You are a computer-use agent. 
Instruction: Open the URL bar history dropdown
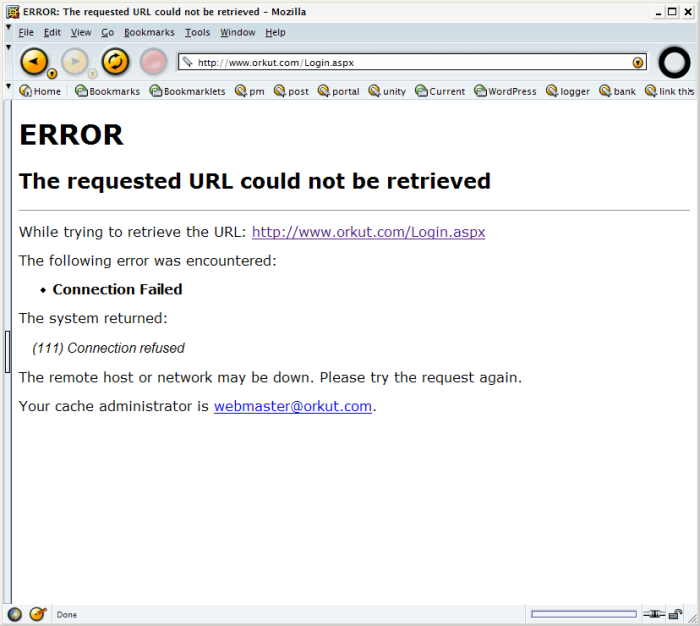[x=638, y=63]
